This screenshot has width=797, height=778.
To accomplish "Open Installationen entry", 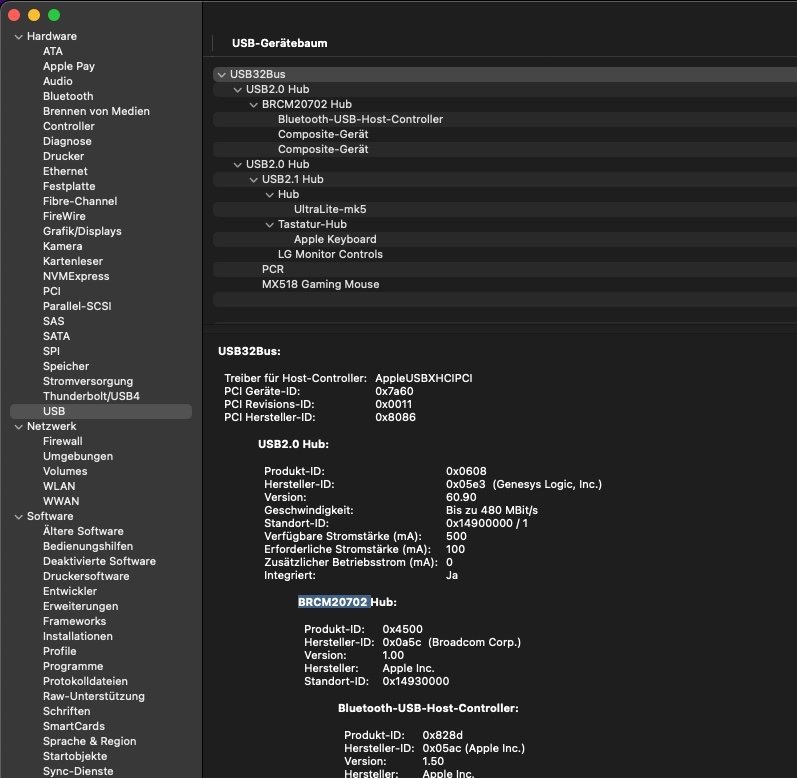I will click(x=78, y=636).
